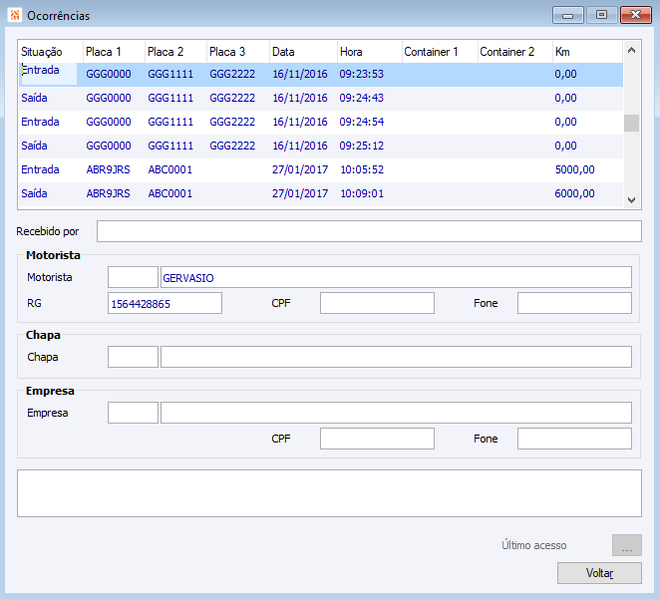Viewport: 660px width, 599px height.
Task: Click the Placa 3 column header
Action: (238, 52)
